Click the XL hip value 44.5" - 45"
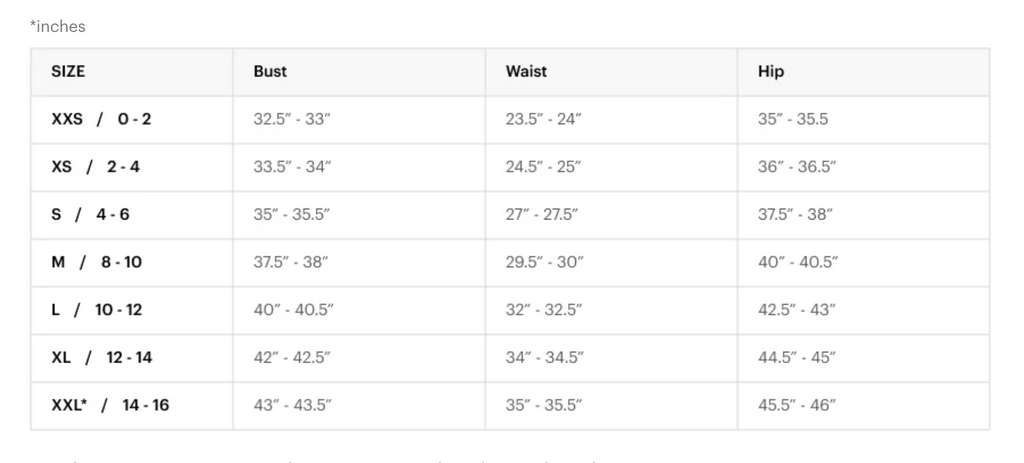The width and height of the screenshot is (1024, 463). pos(796,357)
